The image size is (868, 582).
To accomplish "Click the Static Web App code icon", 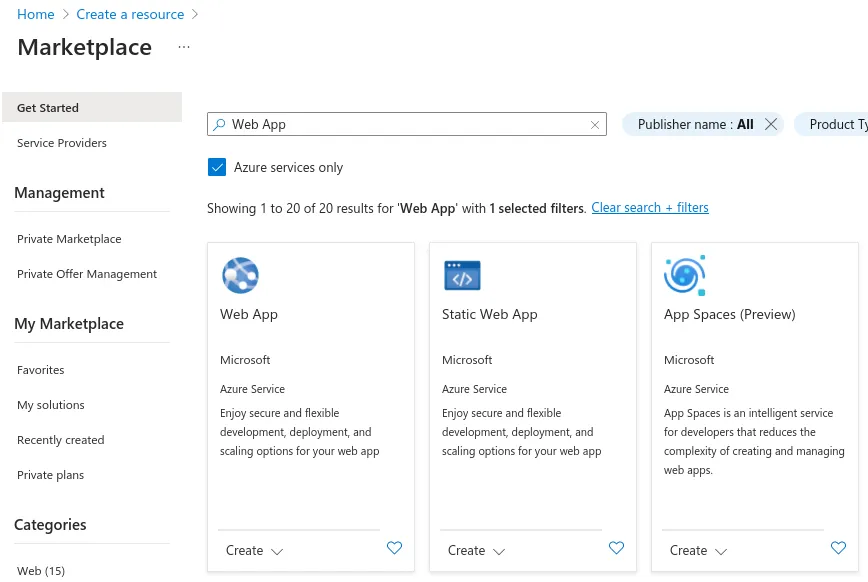I will [x=462, y=275].
